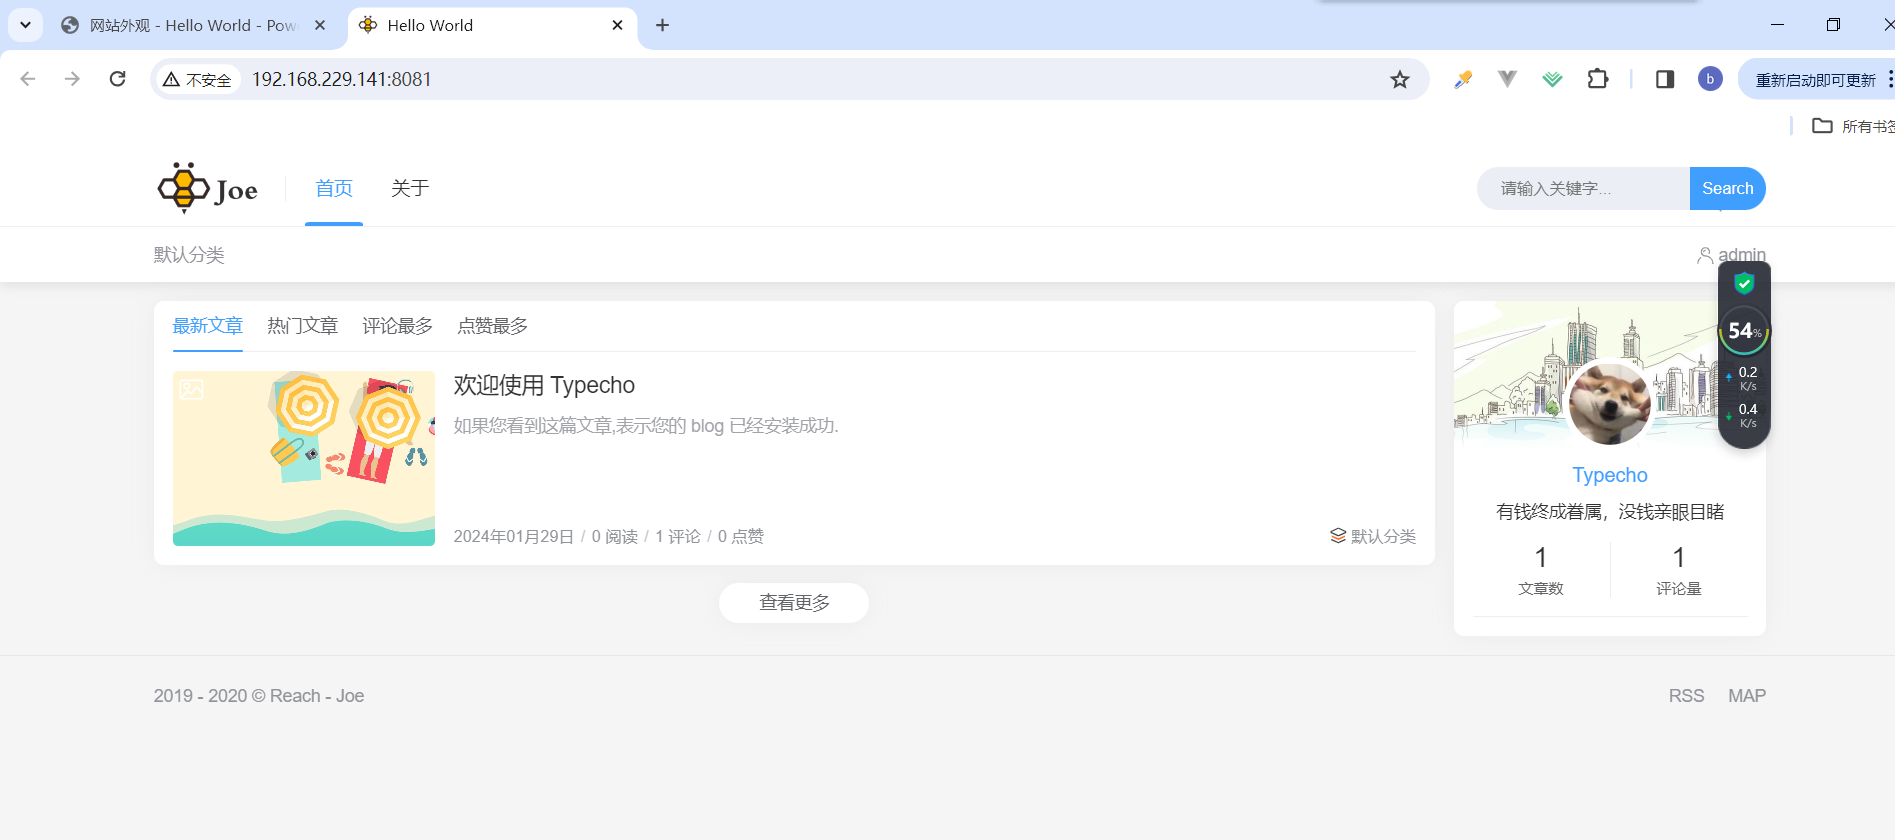The width and height of the screenshot is (1895, 840).
Task: Click the category stack icon beside 默认分类
Action: 1338,536
